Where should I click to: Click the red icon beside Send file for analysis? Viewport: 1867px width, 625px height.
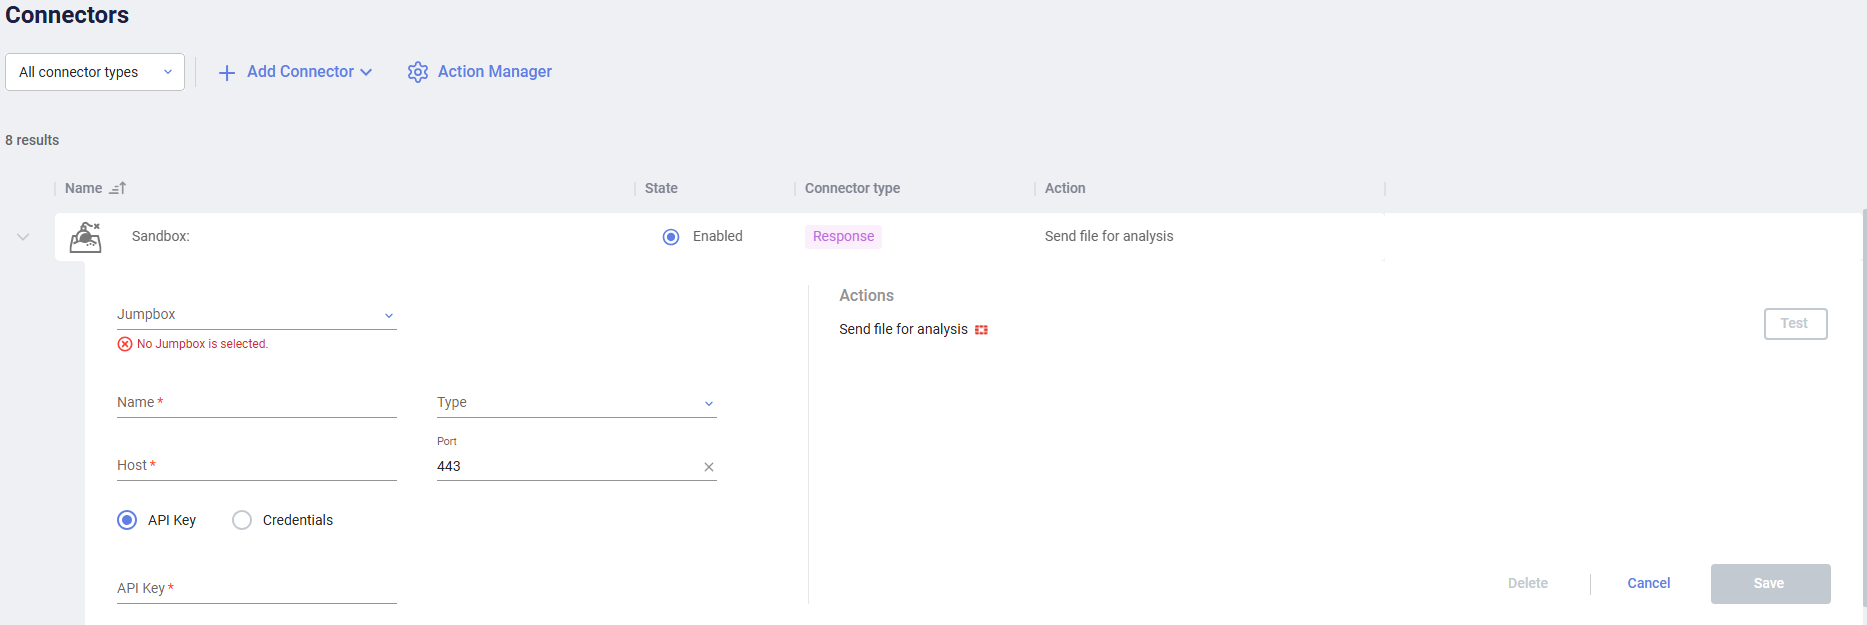981,330
